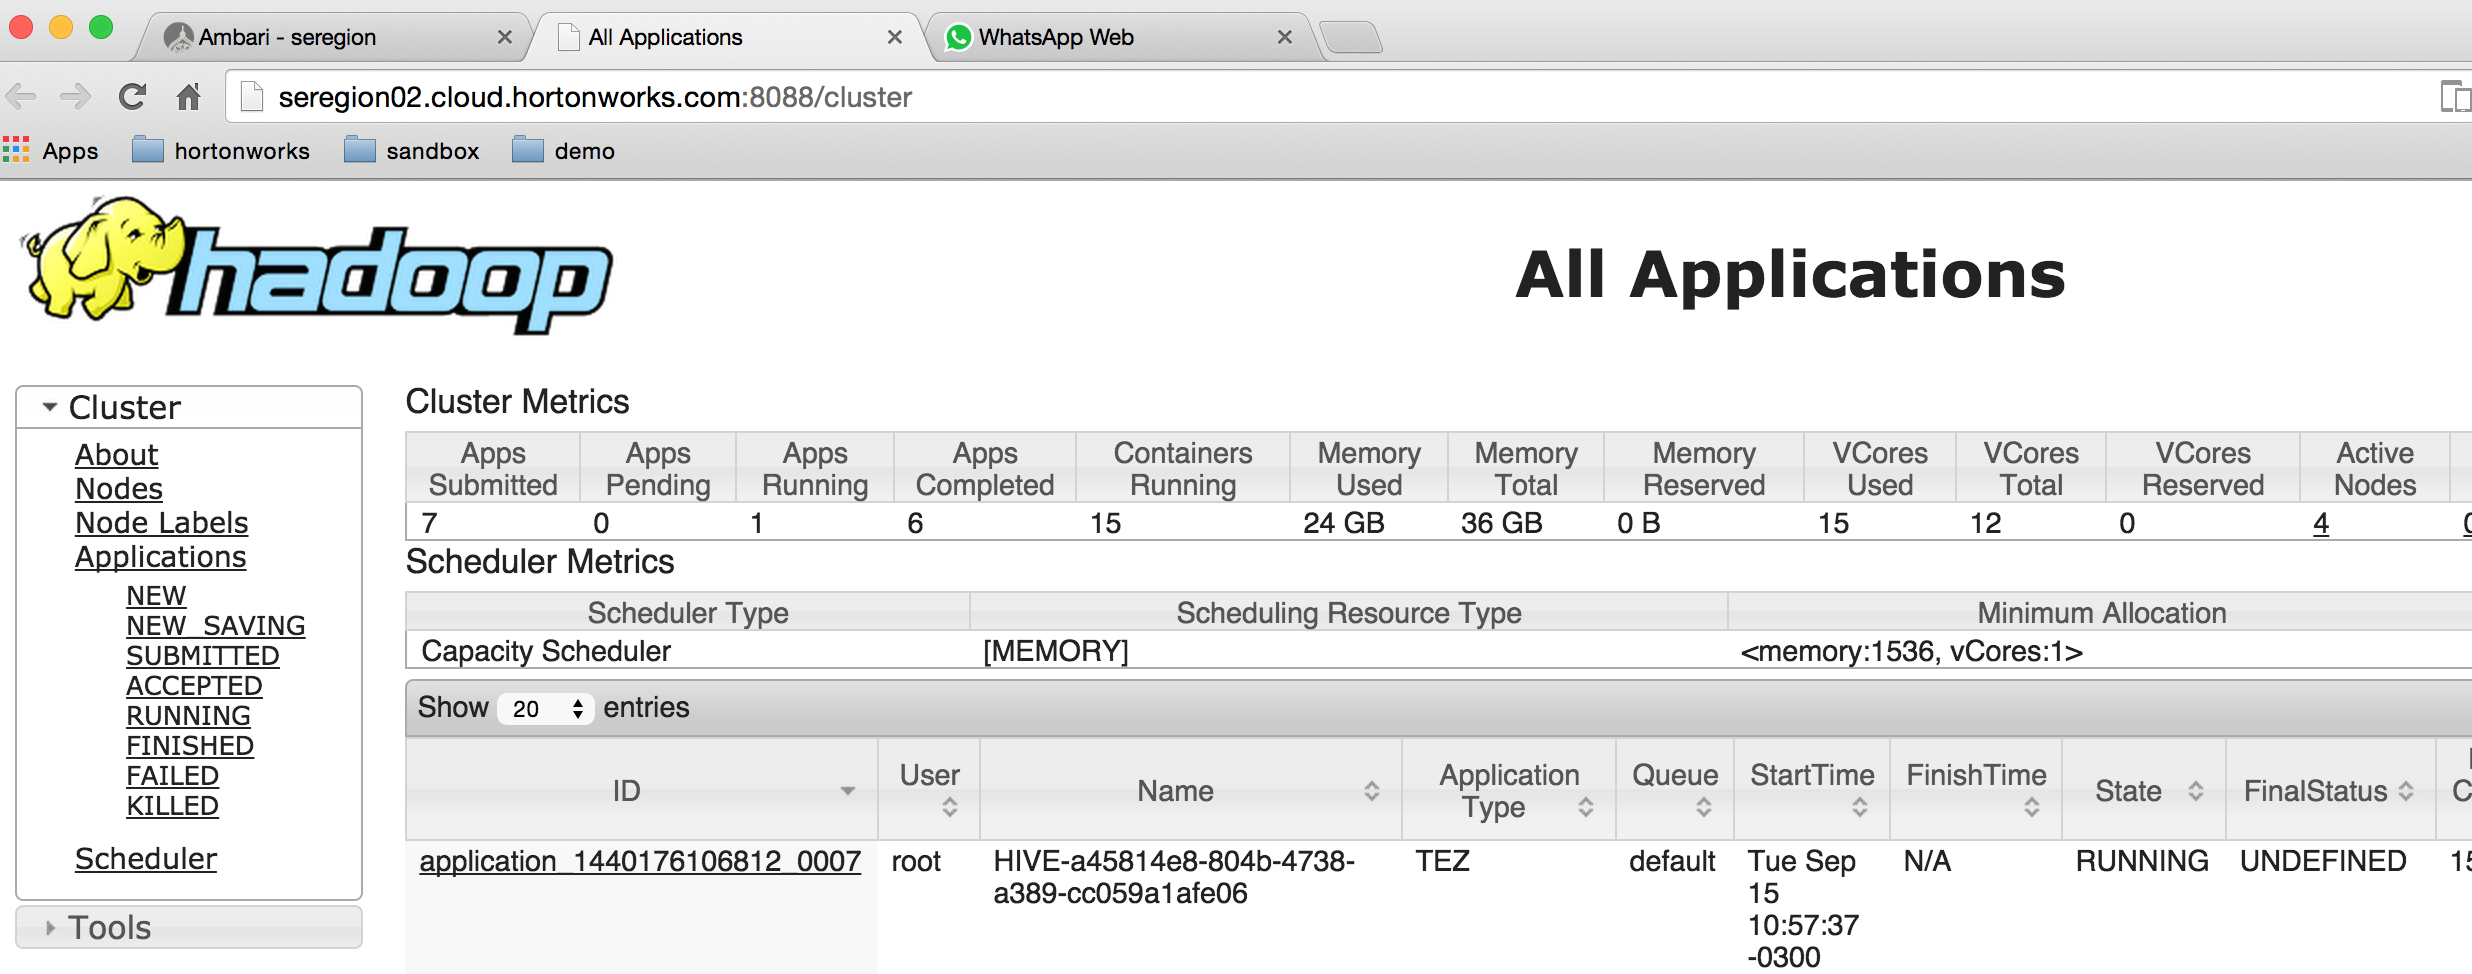This screenshot has height=974, width=2472.
Task: Open the sandbox bookmarks folder
Action: pos(412,150)
